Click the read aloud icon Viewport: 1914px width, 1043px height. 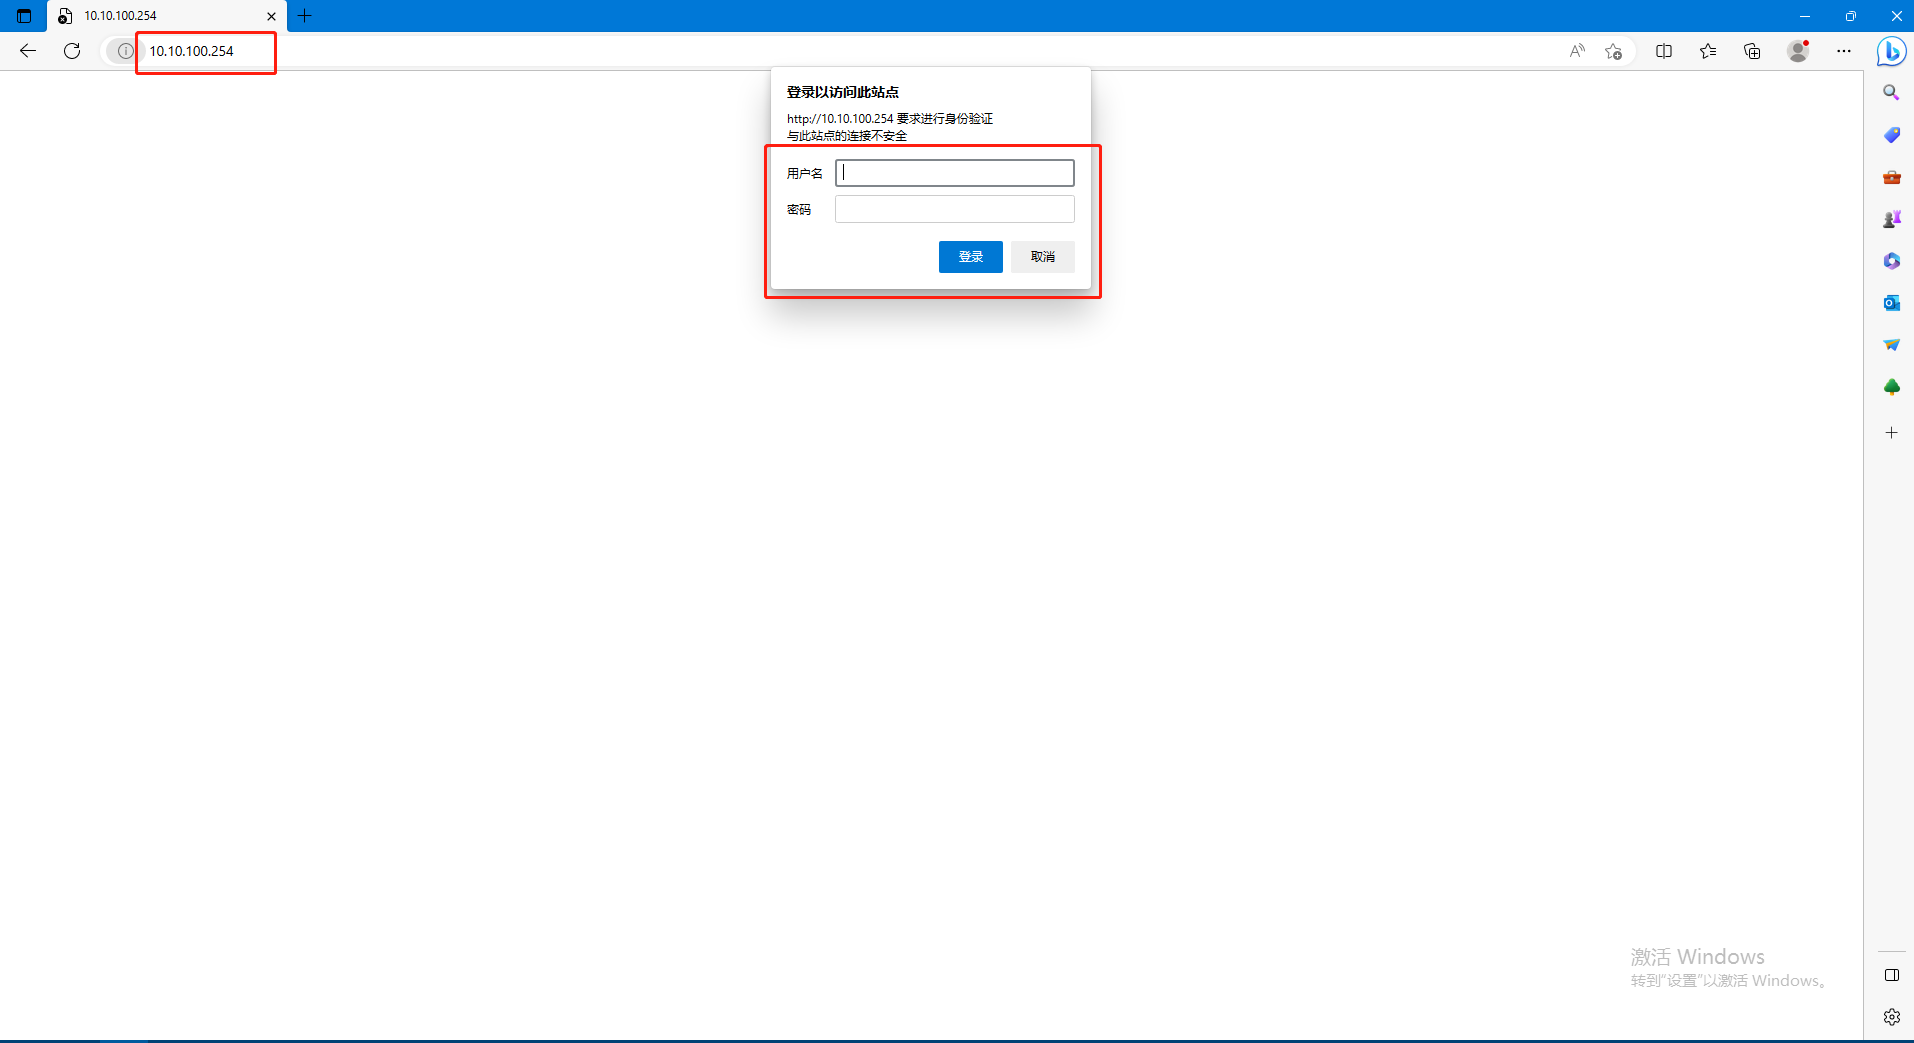[1577, 51]
